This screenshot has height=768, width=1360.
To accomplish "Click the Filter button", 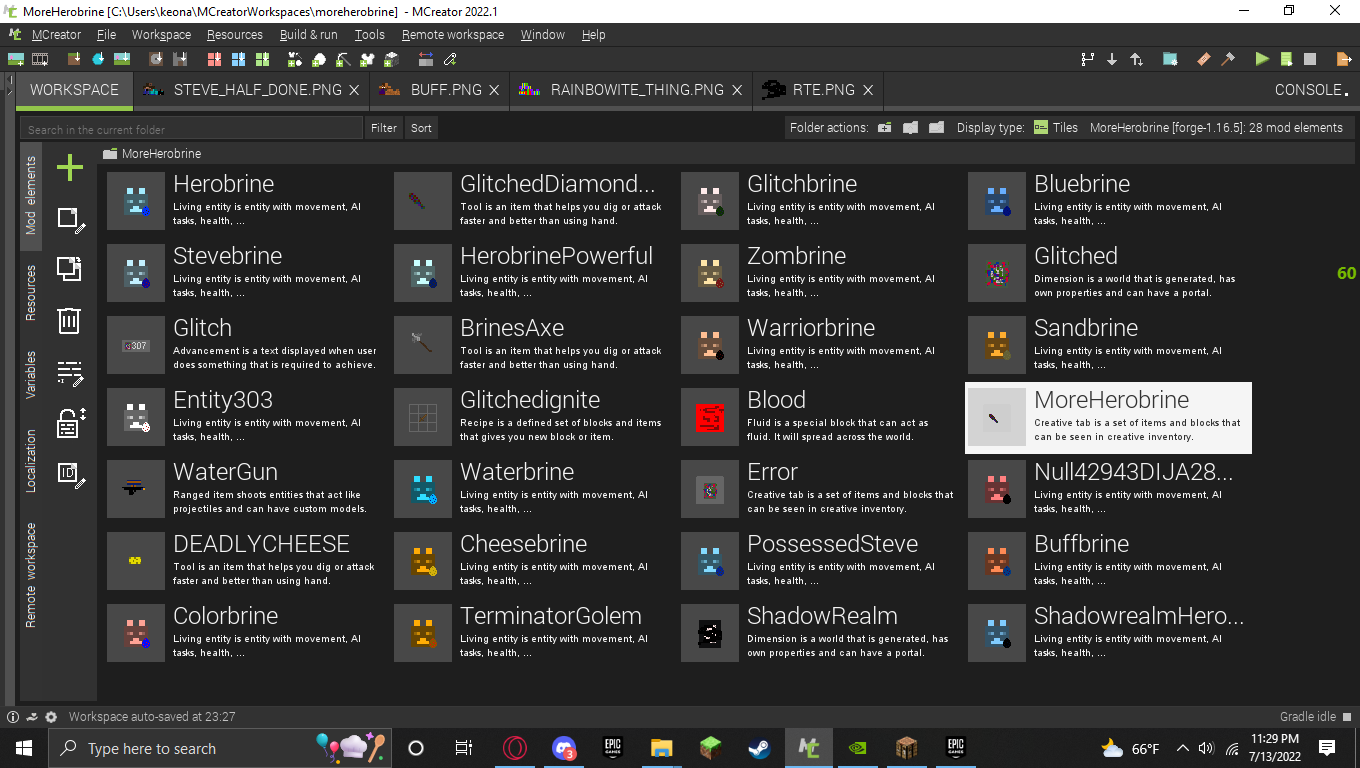I will (384, 128).
